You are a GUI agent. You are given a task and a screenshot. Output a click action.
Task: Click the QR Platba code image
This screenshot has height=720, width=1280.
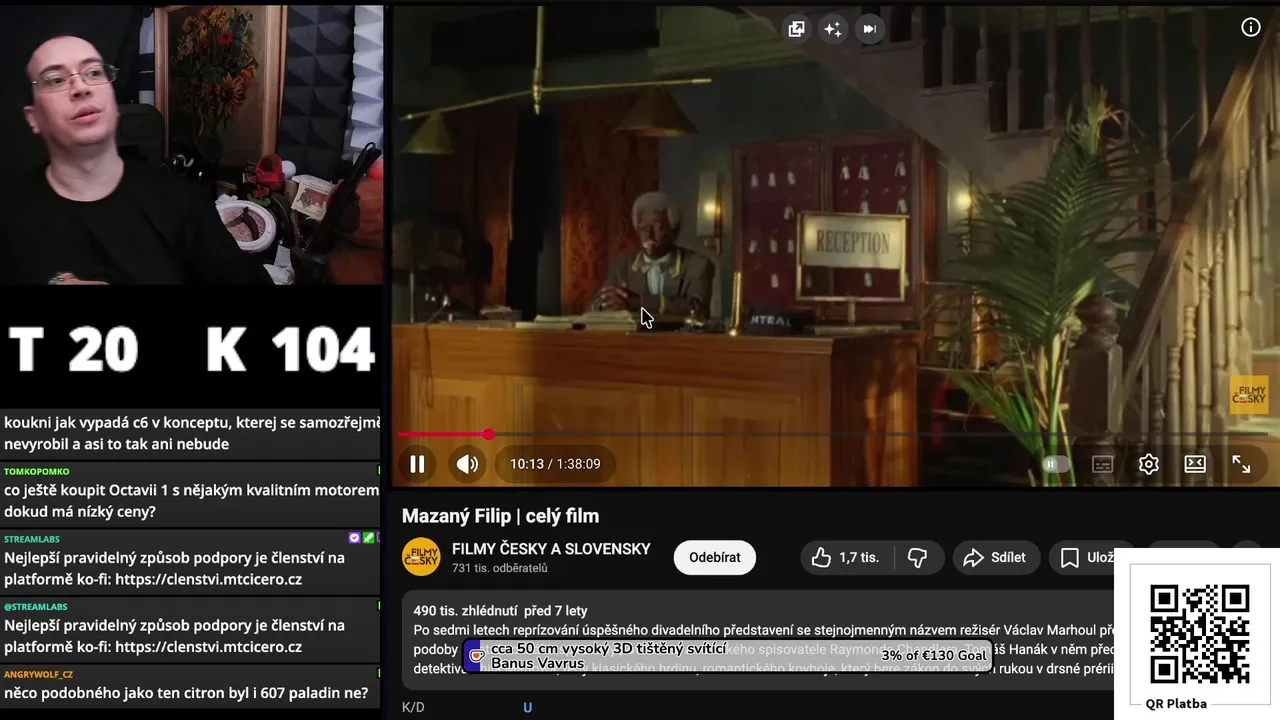1199,635
